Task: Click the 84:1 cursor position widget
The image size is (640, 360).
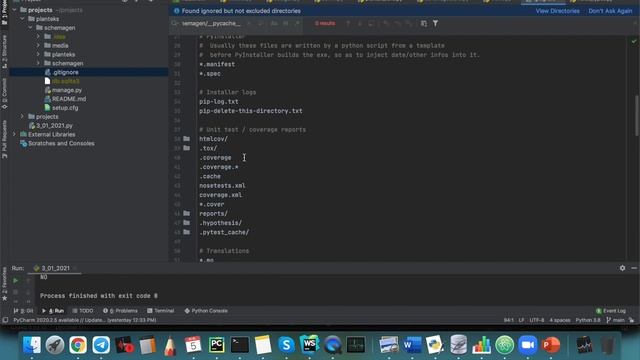Action: click(509, 320)
